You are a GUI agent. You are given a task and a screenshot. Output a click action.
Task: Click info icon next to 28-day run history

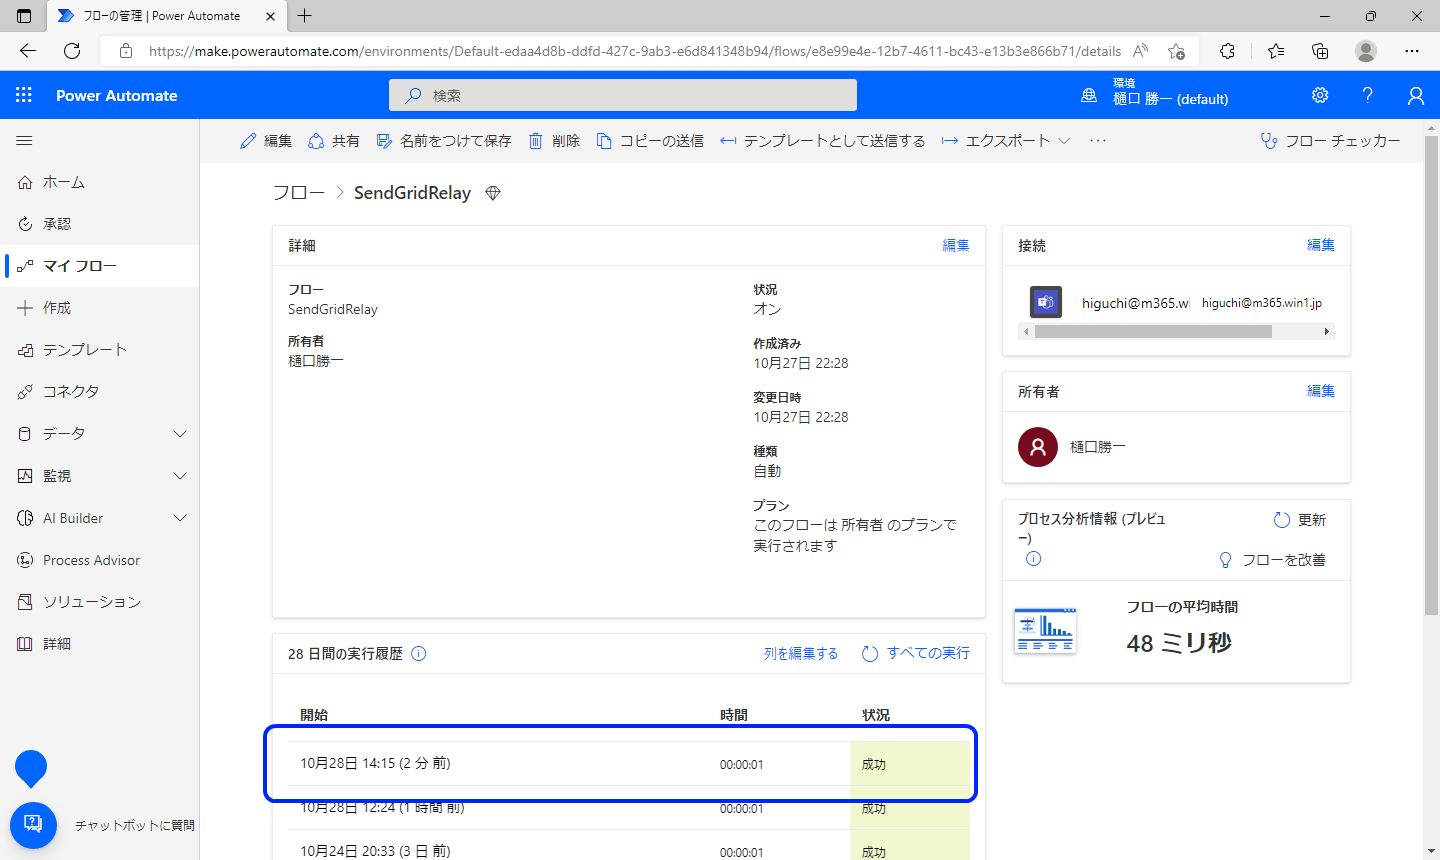tap(419, 653)
